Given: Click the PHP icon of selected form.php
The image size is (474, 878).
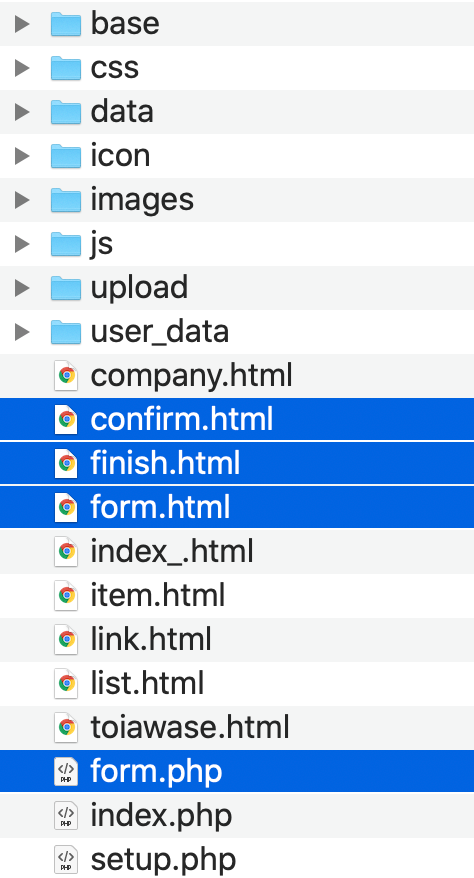Looking at the screenshot, I should [66, 772].
